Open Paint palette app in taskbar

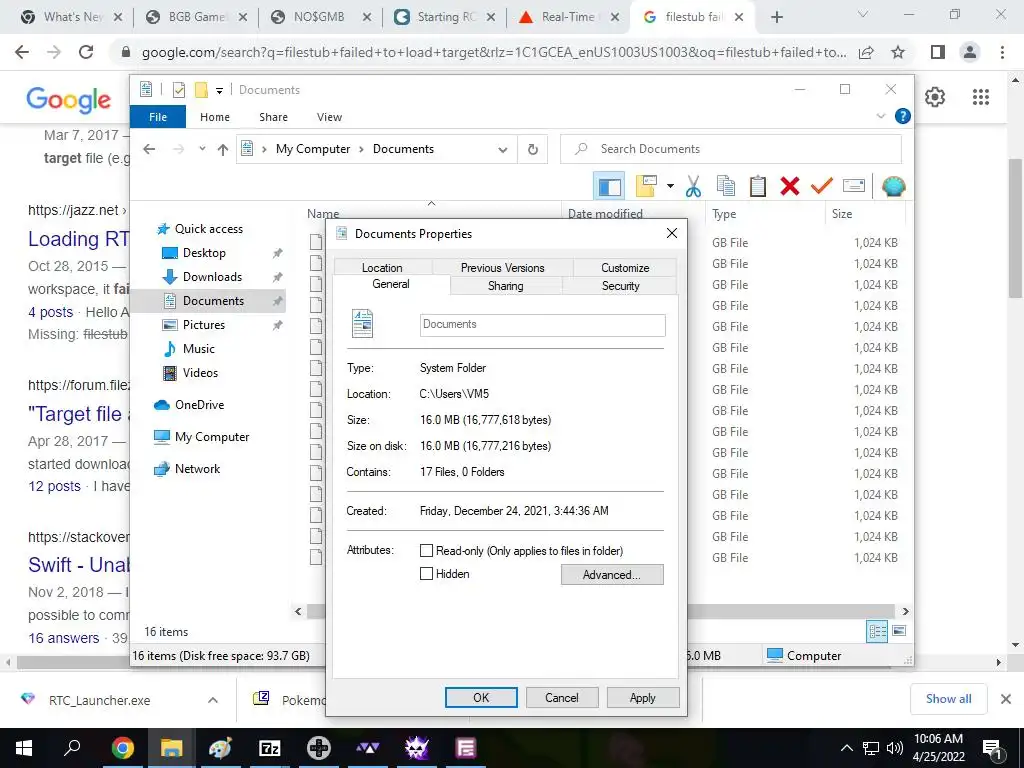click(220, 748)
